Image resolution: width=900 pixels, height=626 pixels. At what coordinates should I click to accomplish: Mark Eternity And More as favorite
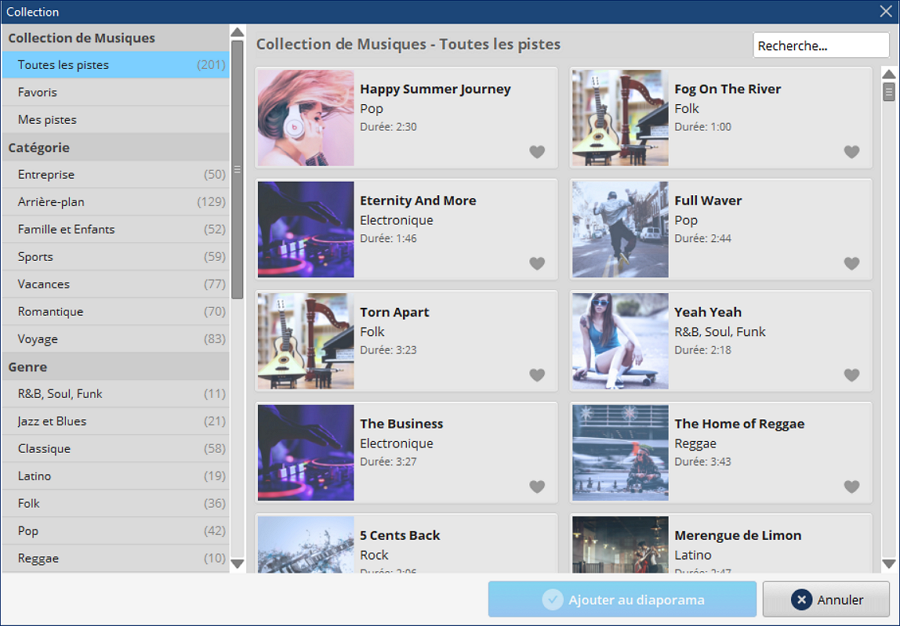(537, 263)
